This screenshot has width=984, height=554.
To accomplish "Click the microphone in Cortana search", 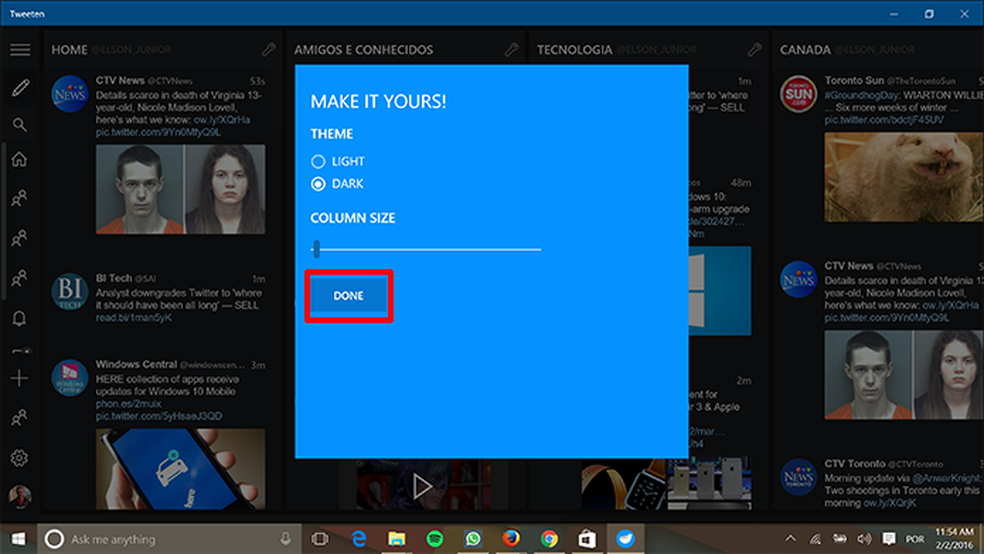I will pyautogui.click(x=286, y=539).
